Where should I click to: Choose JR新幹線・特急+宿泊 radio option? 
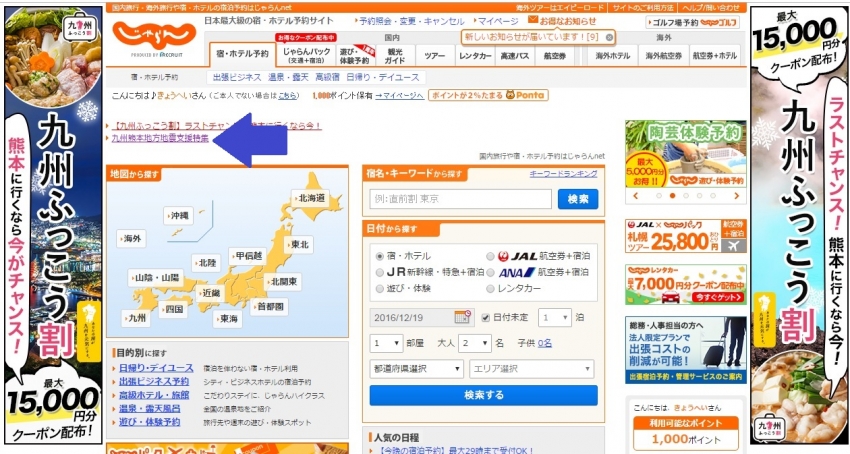379,272
